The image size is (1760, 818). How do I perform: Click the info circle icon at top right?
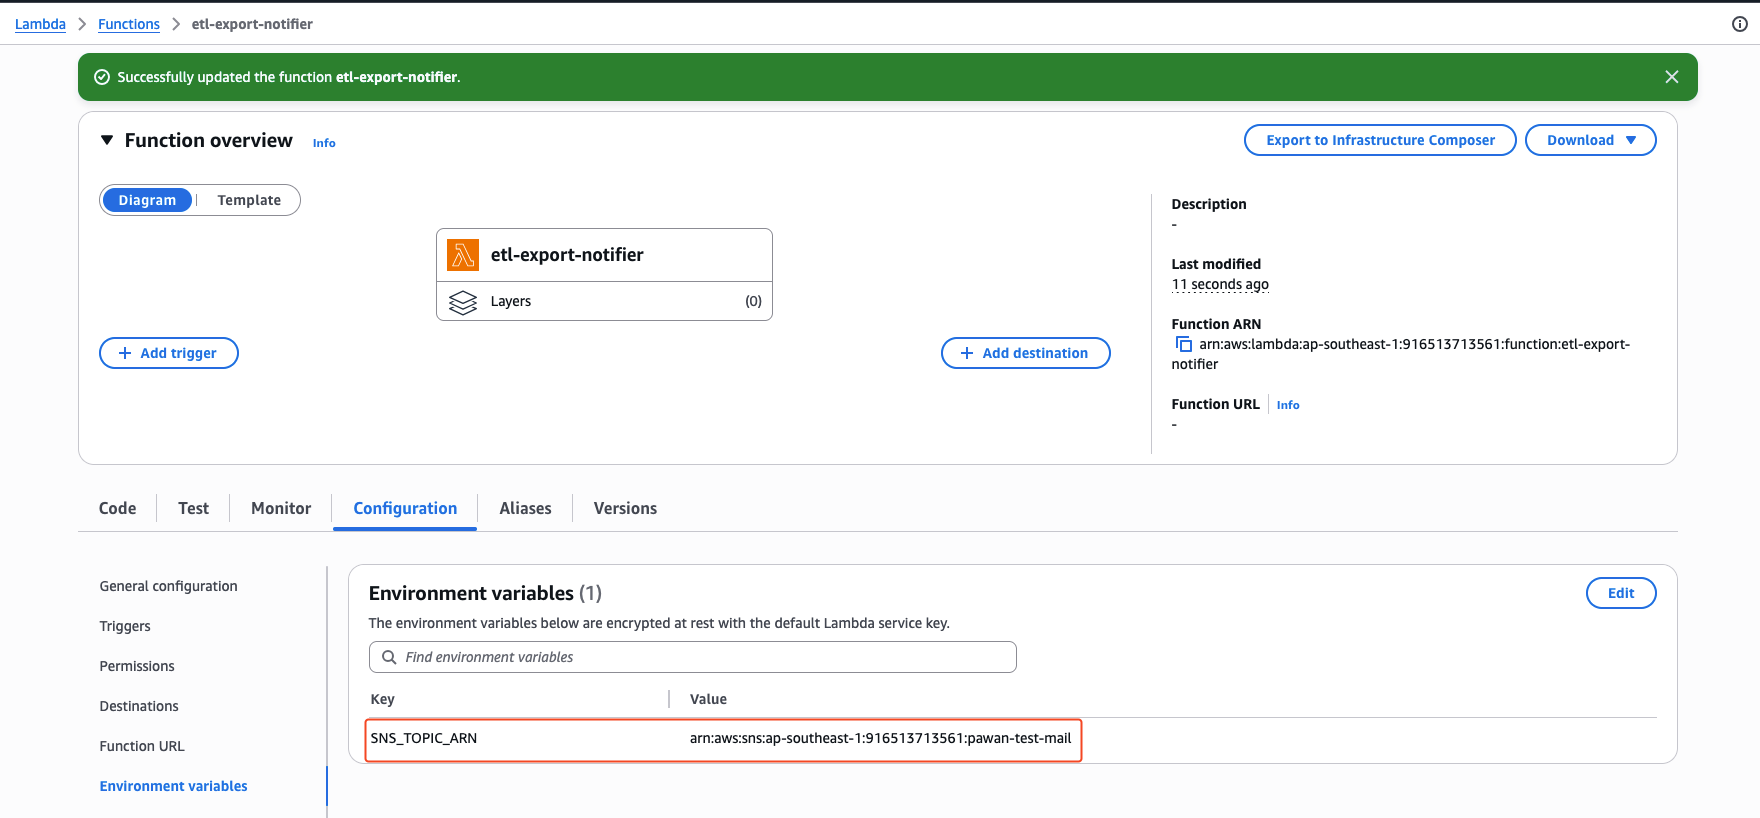coord(1740,24)
